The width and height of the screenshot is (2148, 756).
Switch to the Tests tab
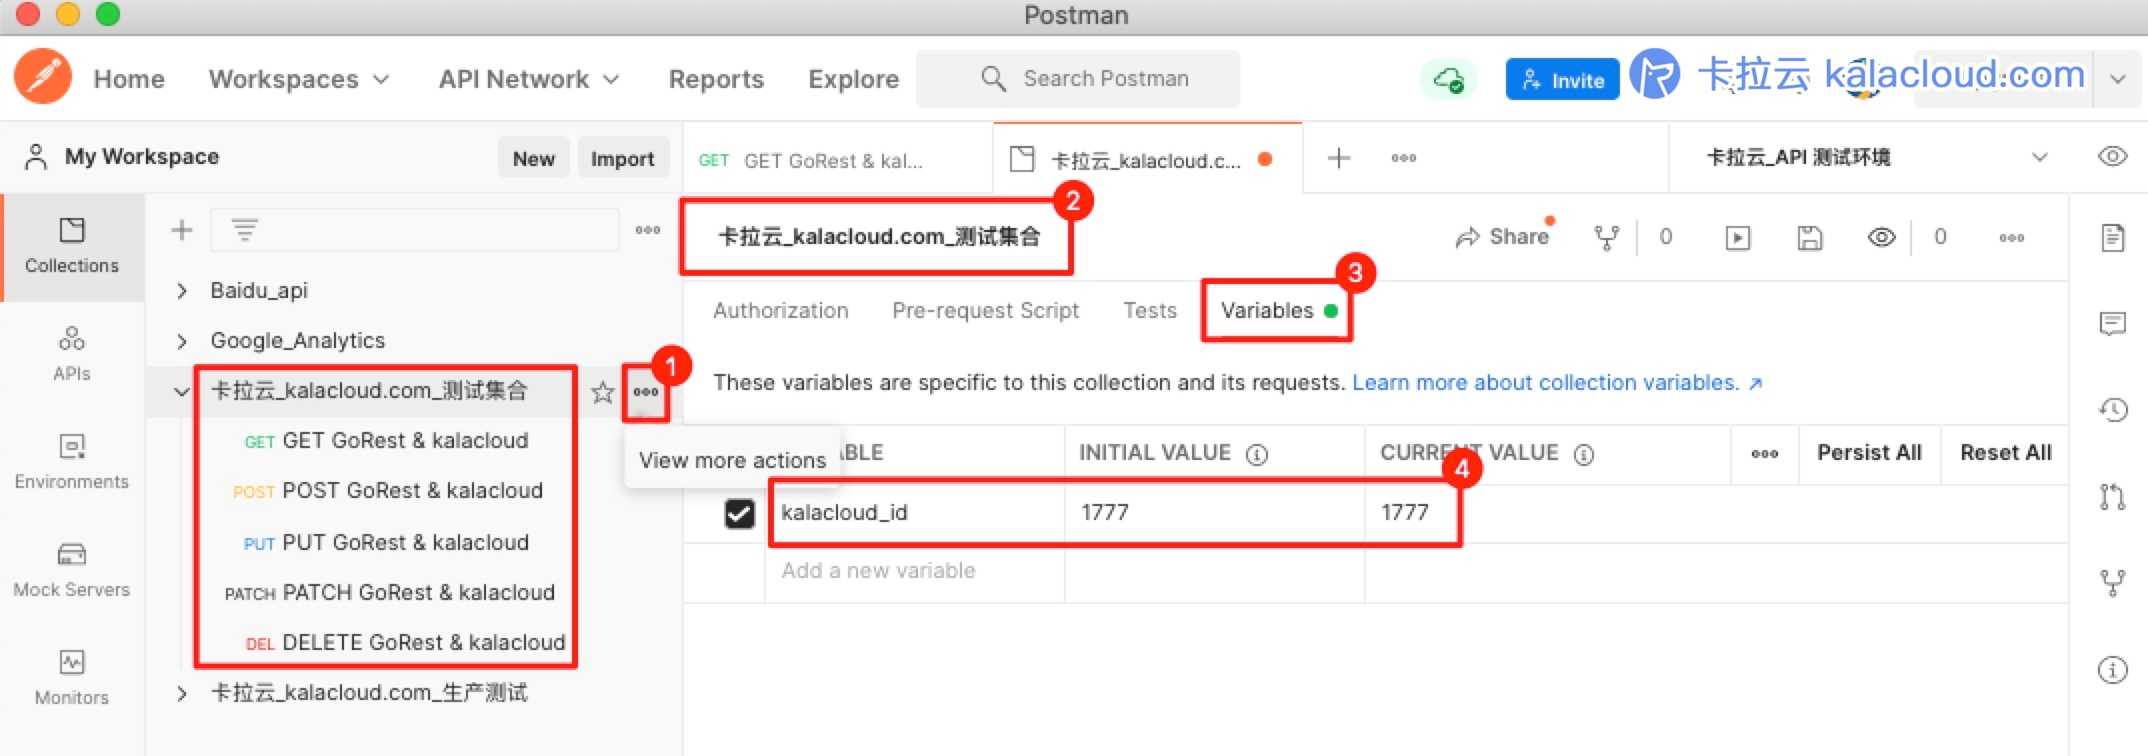[x=1150, y=311]
